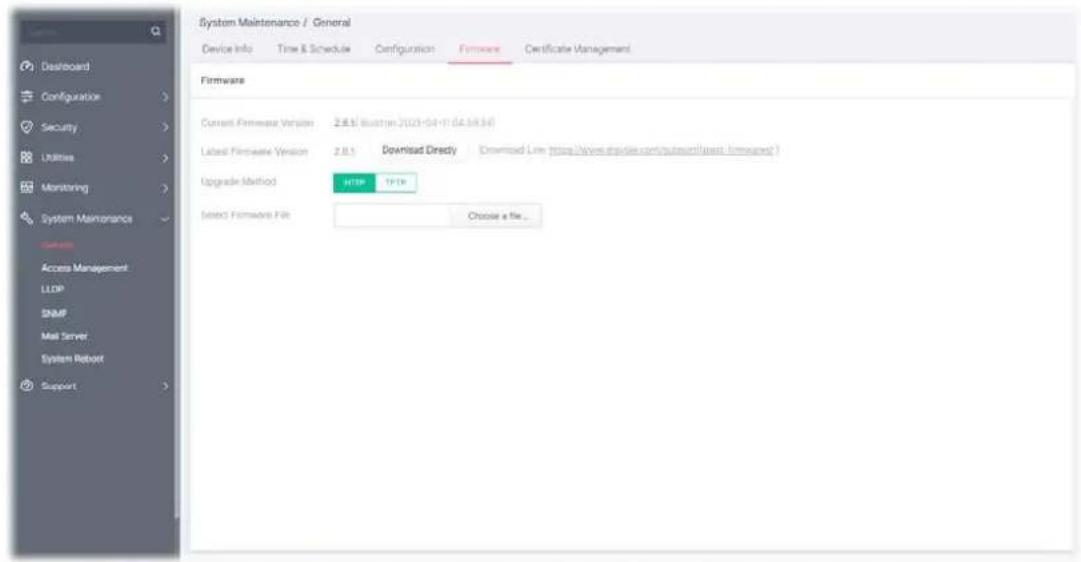The width and height of the screenshot is (1081, 562).
Task: Click the Dashboard gauge icon
Action: pos(27,66)
